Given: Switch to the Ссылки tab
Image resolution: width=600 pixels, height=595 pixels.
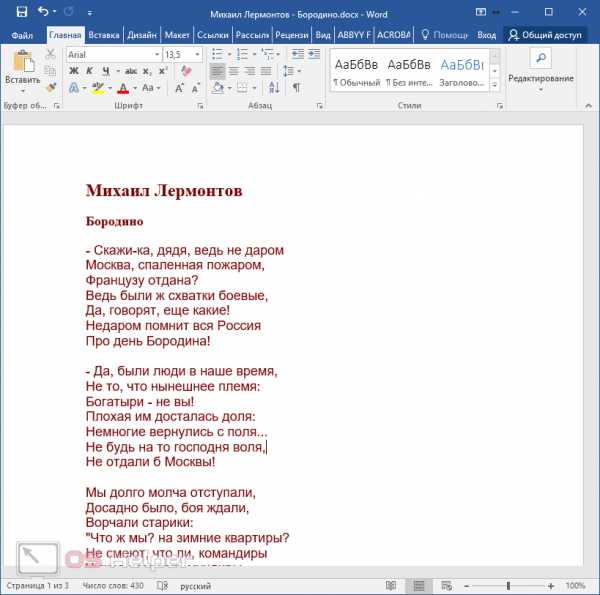Looking at the screenshot, I should coord(213,35).
